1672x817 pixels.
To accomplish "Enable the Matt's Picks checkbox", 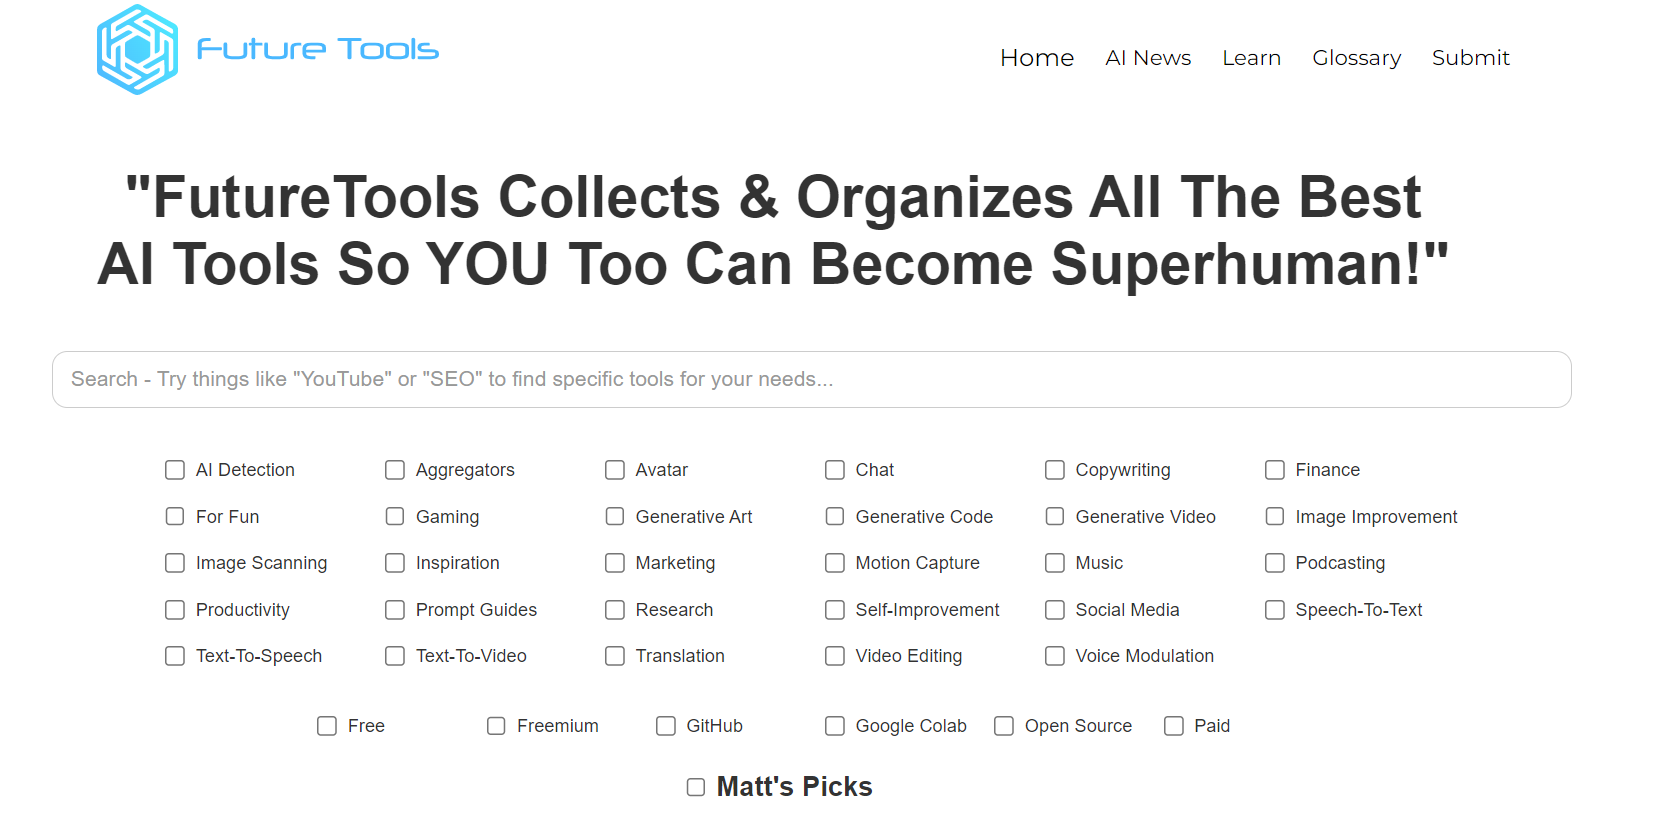I will pyautogui.click(x=696, y=788).
